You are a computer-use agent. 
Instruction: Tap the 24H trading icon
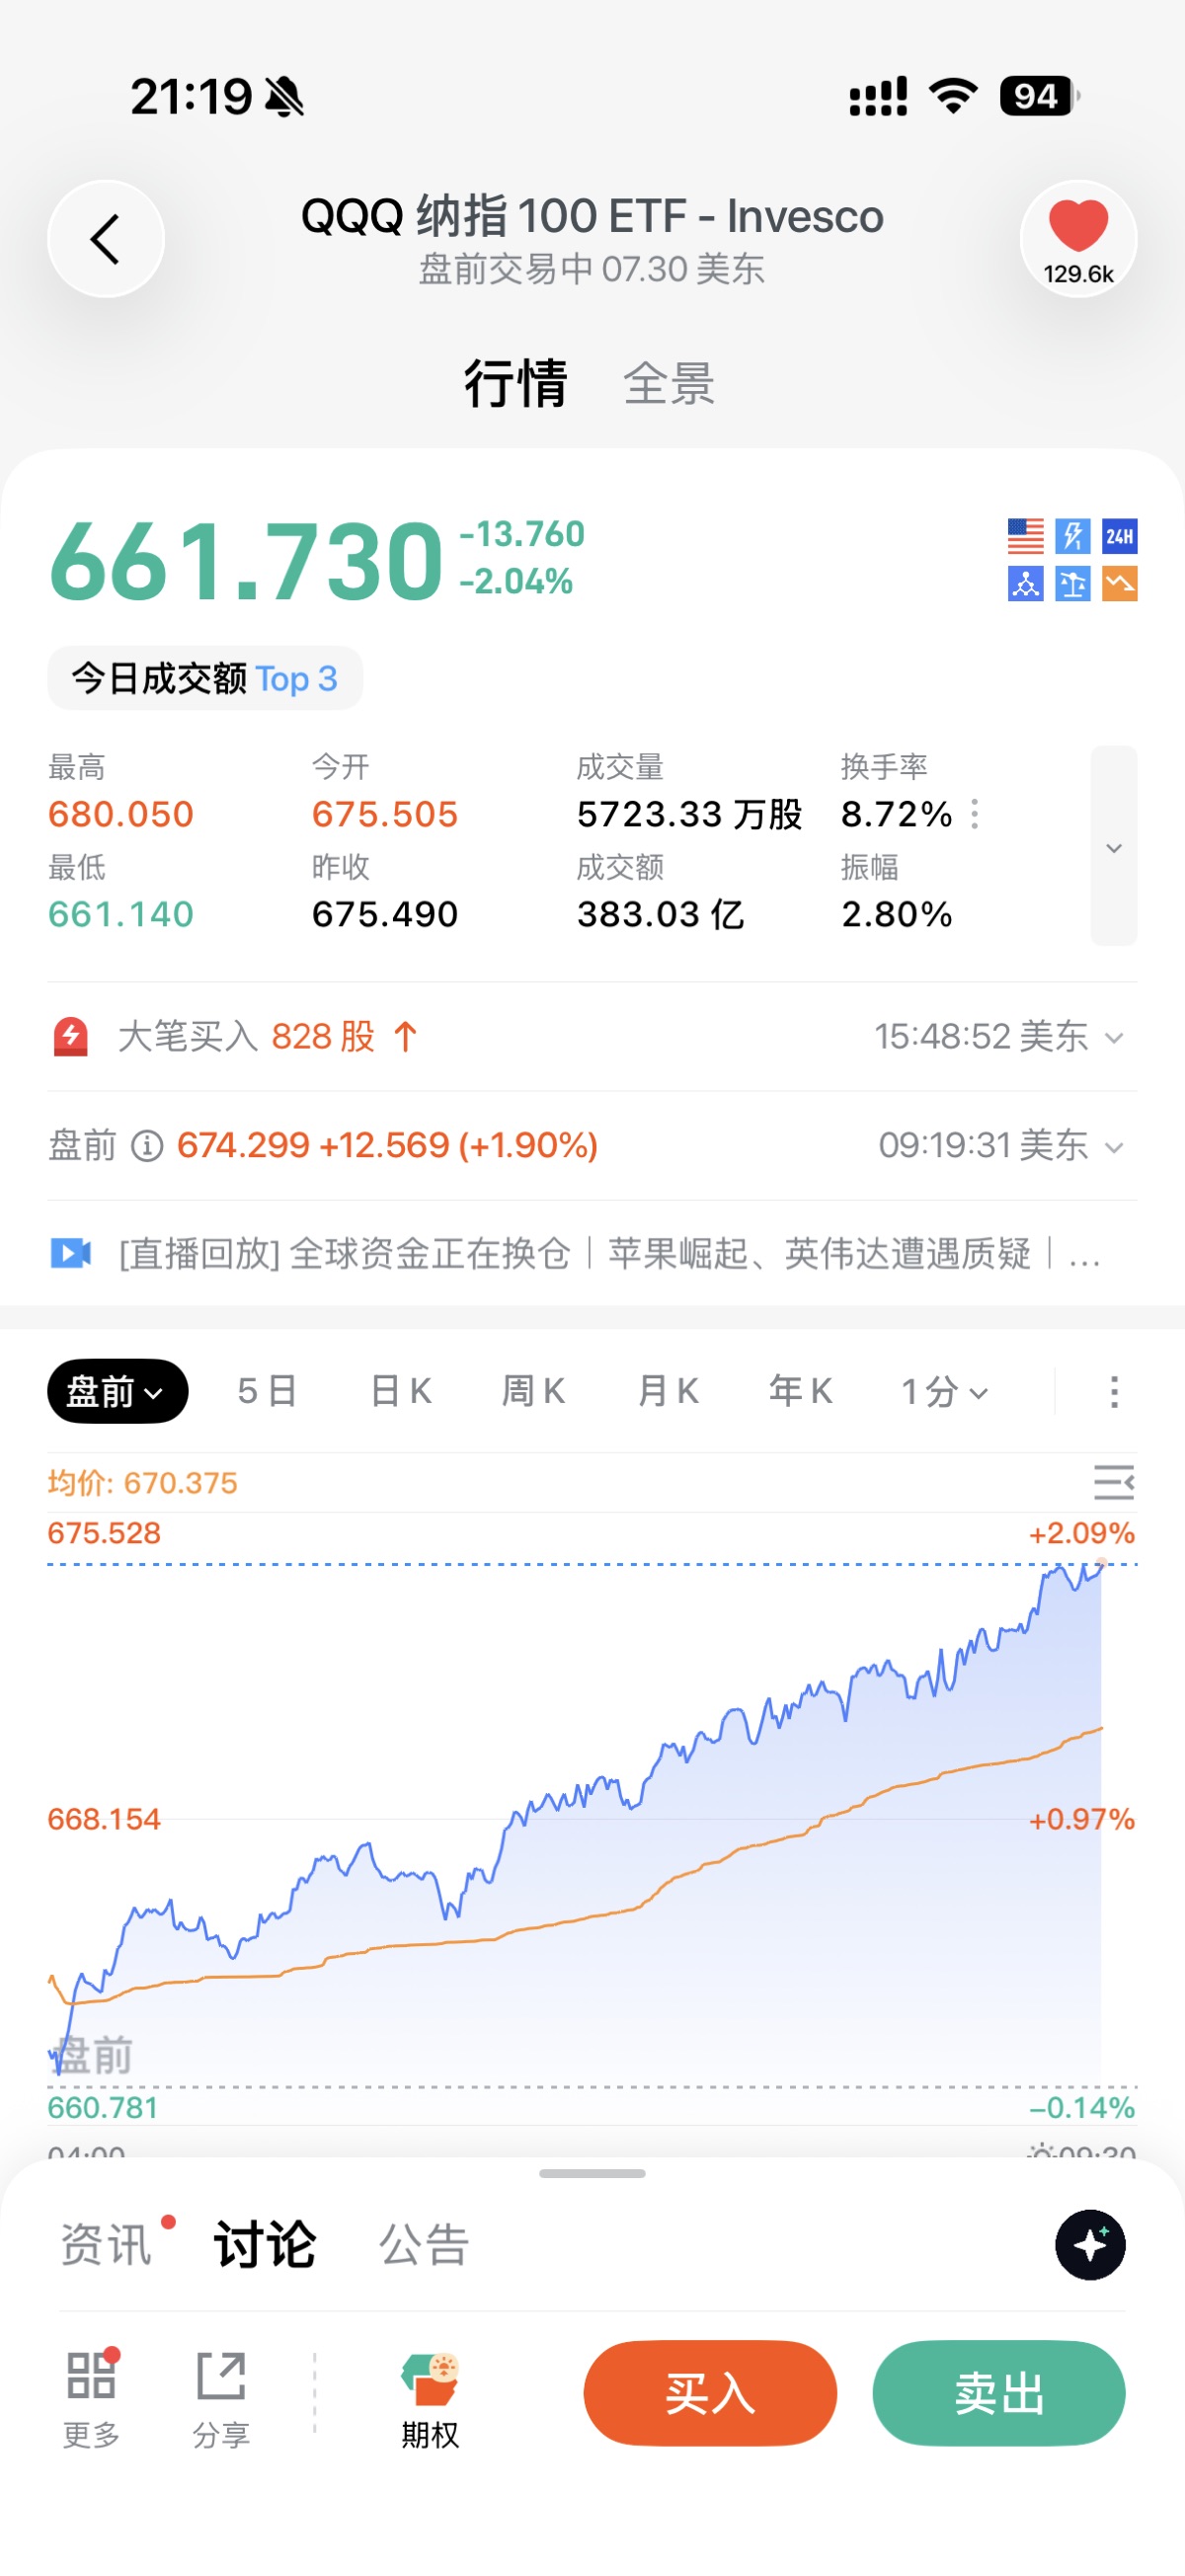[x=1119, y=536]
